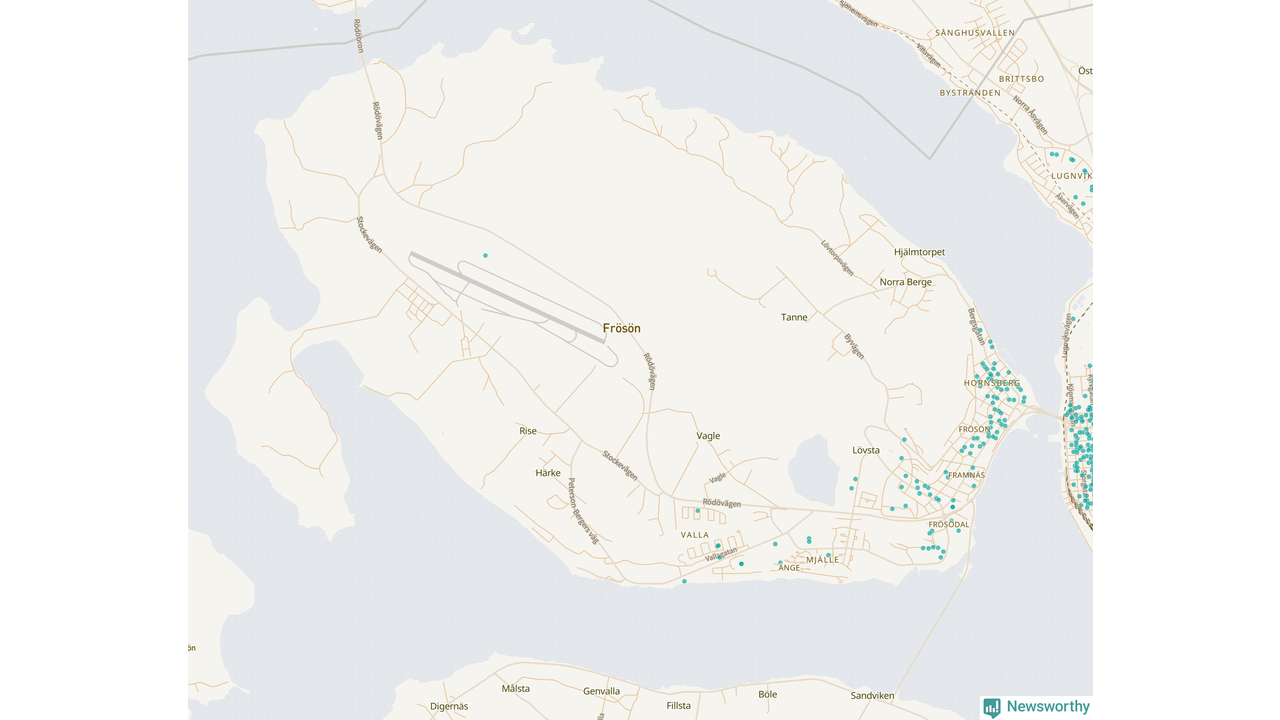The height and width of the screenshot is (720, 1280).
Task: Click the Tanne place label
Action: click(794, 317)
